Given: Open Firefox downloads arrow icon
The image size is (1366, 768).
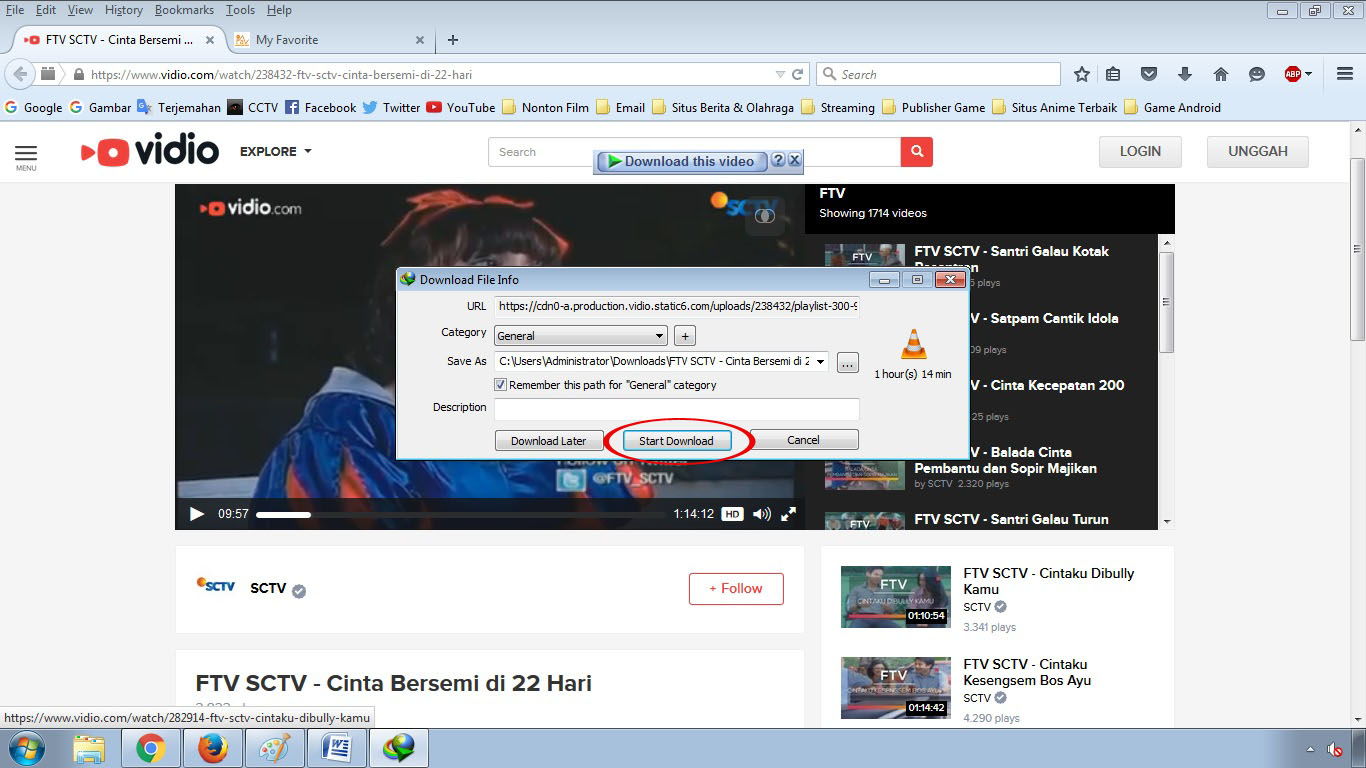Looking at the screenshot, I should coord(1185,74).
